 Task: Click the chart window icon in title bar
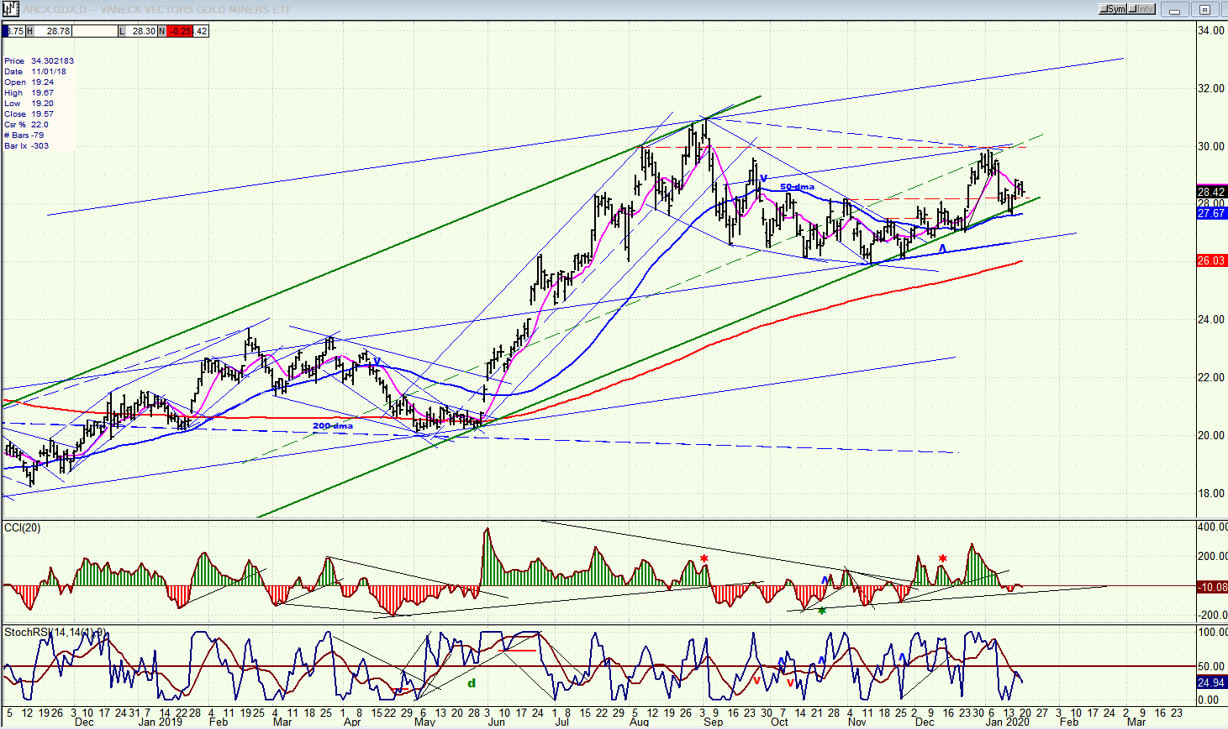click(x=8, y=10)
